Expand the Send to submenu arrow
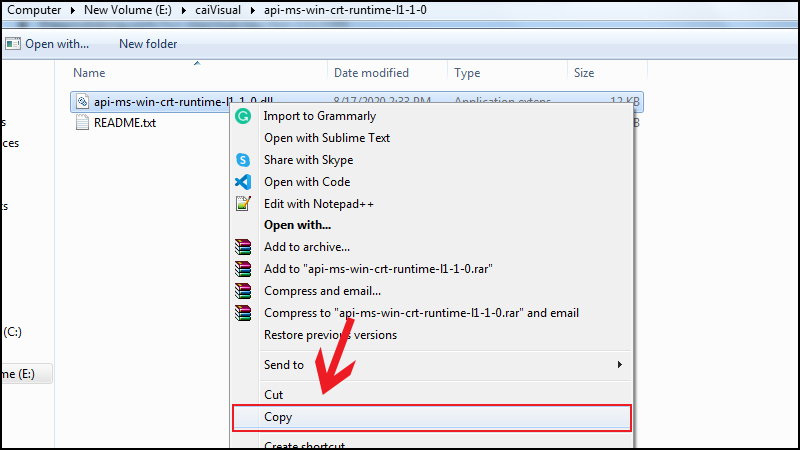The height and width of the screenshot is (450, 800). coord(619,364)
